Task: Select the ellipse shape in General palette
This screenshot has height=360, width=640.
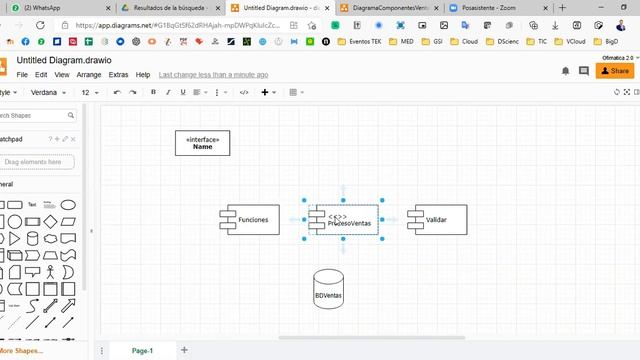Action: (68, 205)
